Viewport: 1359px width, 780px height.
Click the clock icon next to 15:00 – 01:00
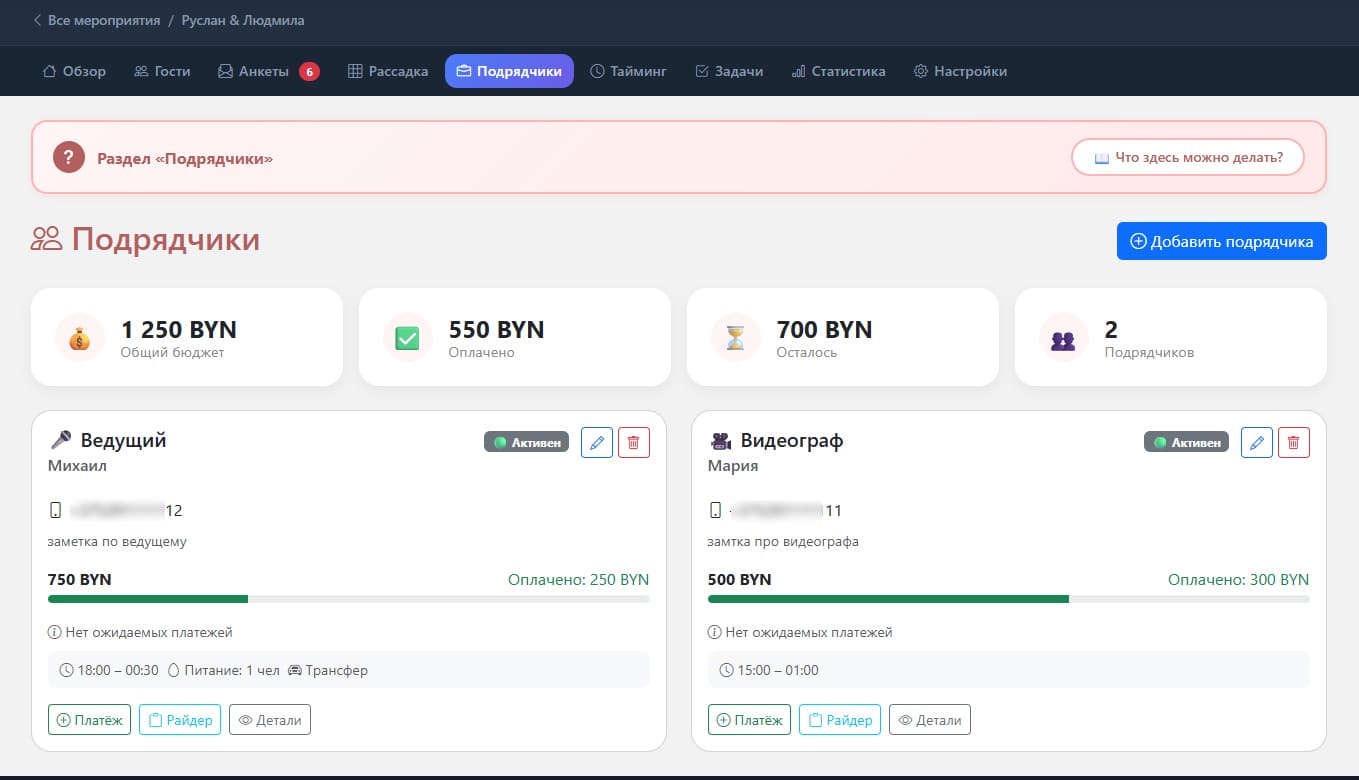pos(727,670)
